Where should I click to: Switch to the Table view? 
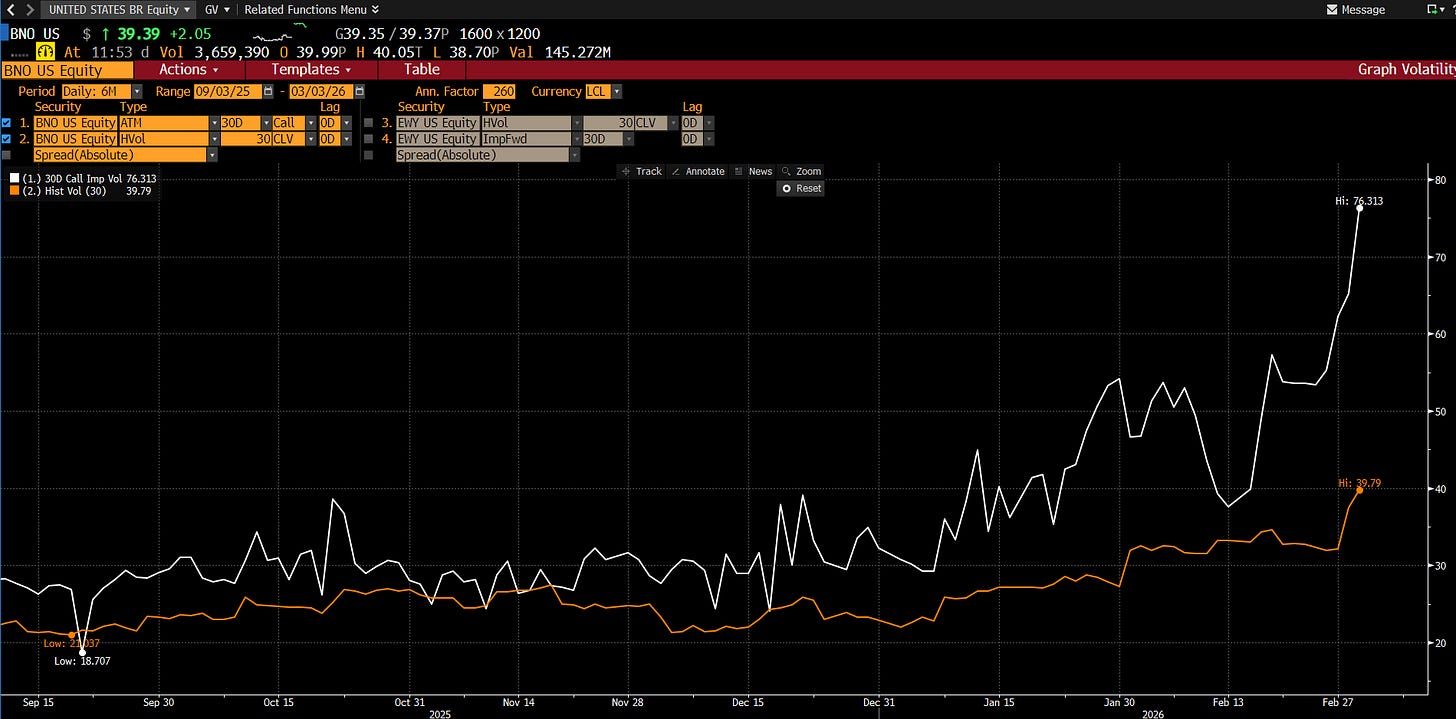click(x=422, y=69)
